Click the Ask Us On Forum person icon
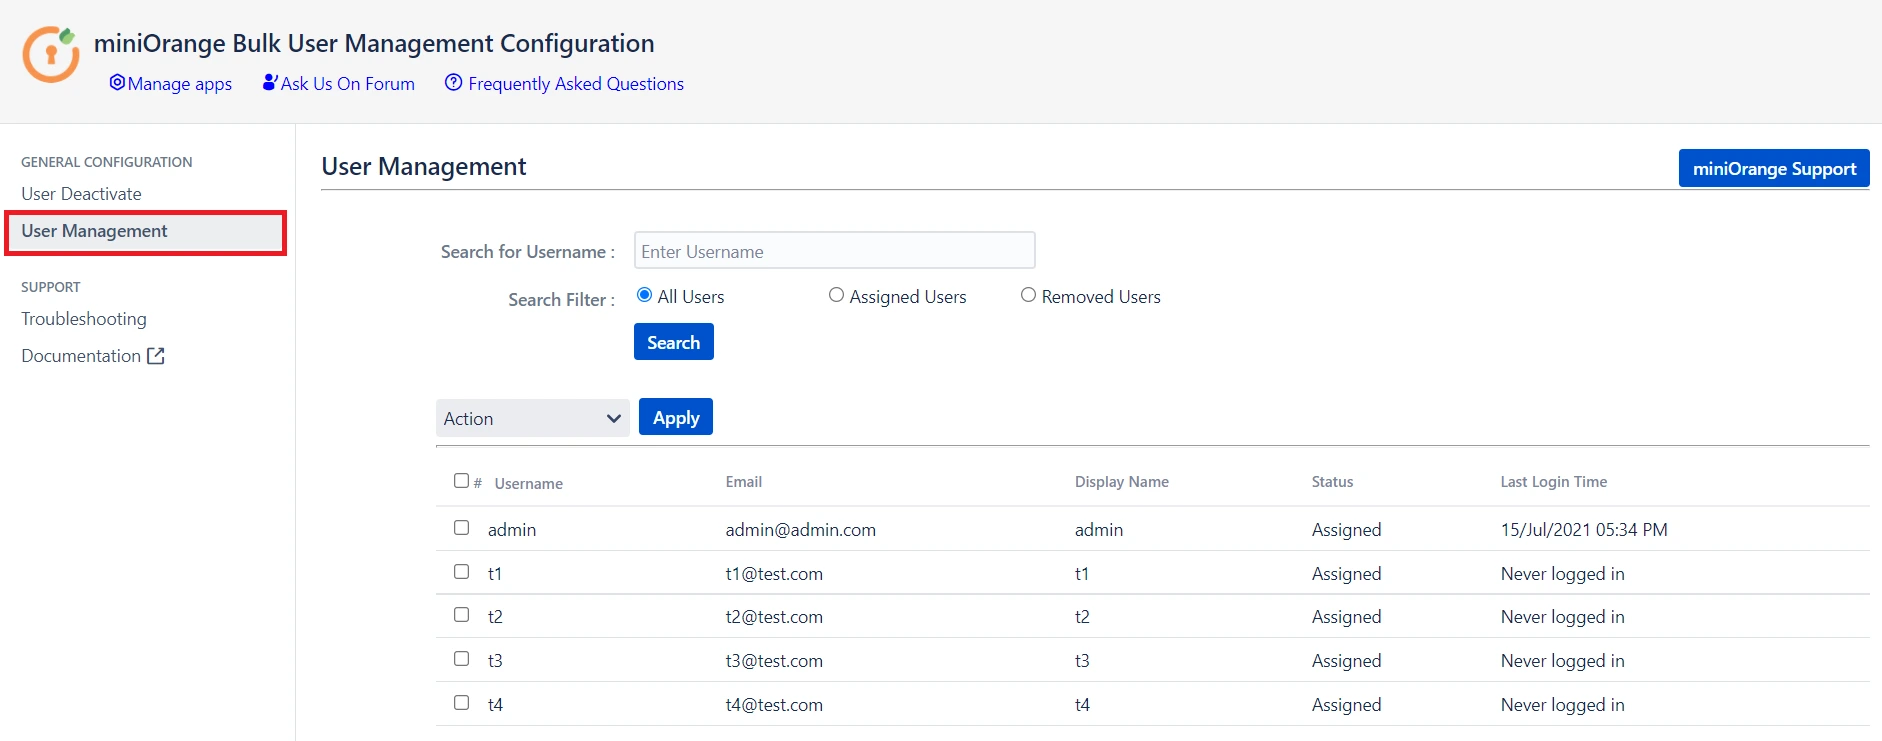The image size is (1882, 741). coord(270,82)
